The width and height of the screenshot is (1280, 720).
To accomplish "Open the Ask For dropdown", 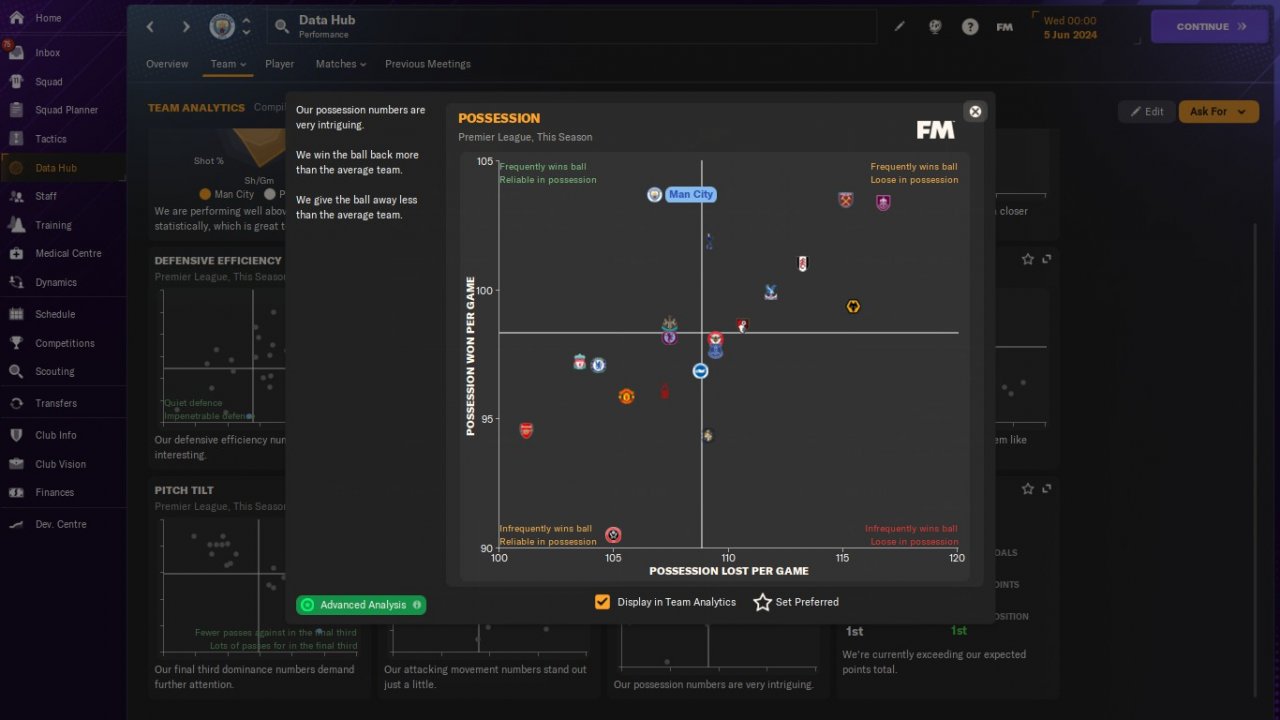I will [1218, 111].
